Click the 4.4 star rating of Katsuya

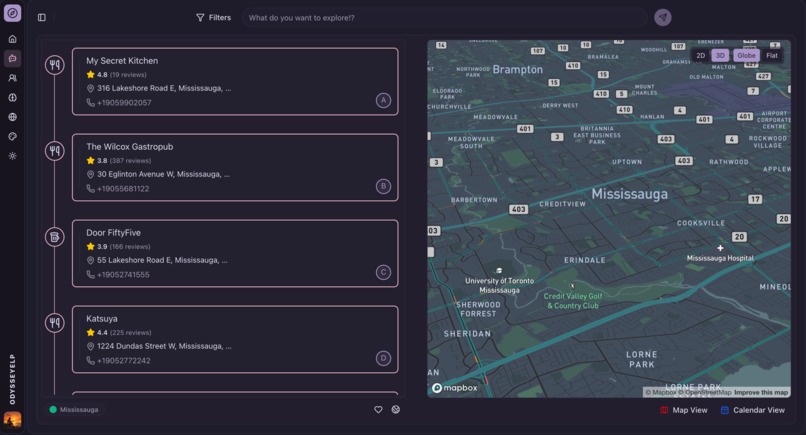(x=97, y=332)
